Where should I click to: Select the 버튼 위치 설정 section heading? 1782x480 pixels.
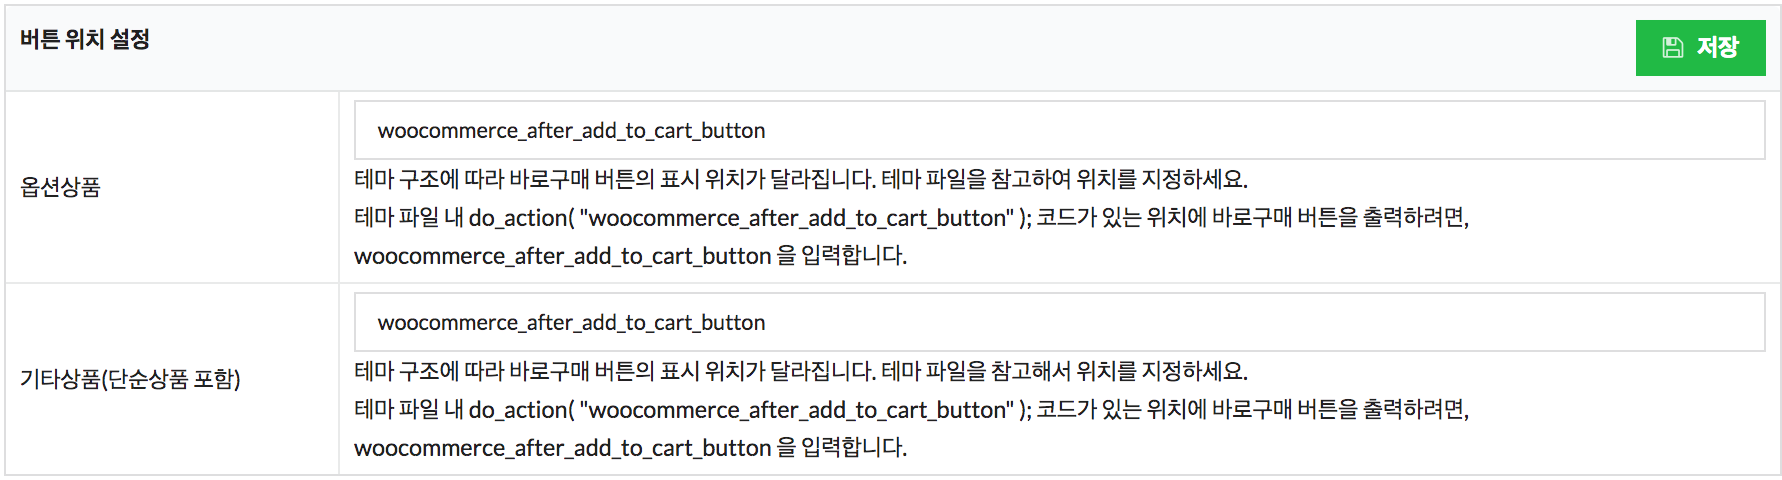tap(85, 39)
